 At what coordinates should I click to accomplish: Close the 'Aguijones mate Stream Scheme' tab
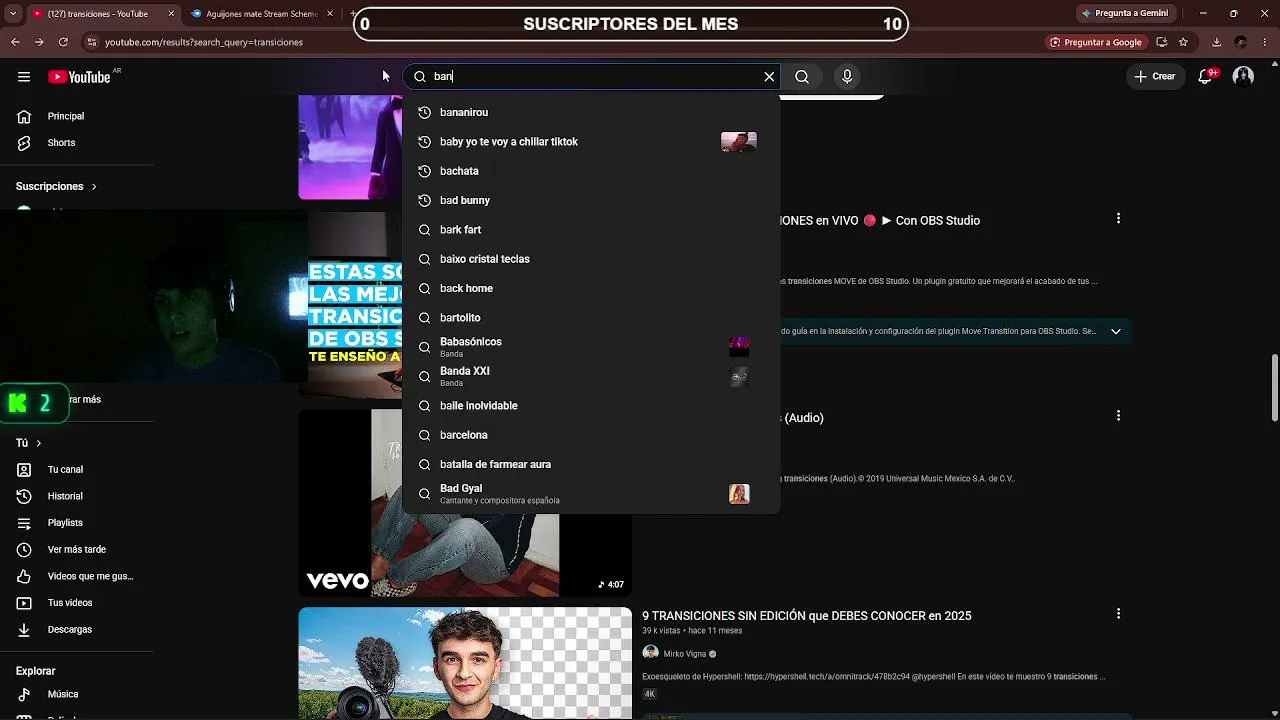point(330,14)
